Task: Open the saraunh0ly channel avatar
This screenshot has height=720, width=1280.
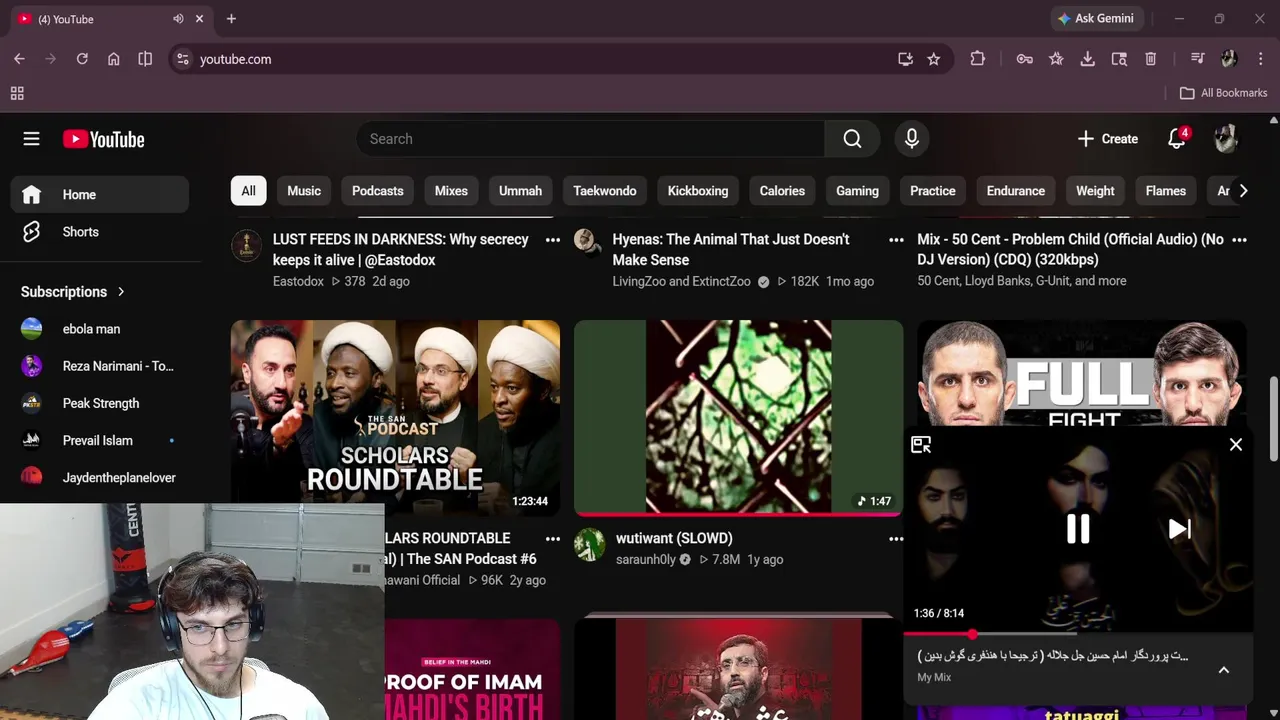Action: (589, 545)
